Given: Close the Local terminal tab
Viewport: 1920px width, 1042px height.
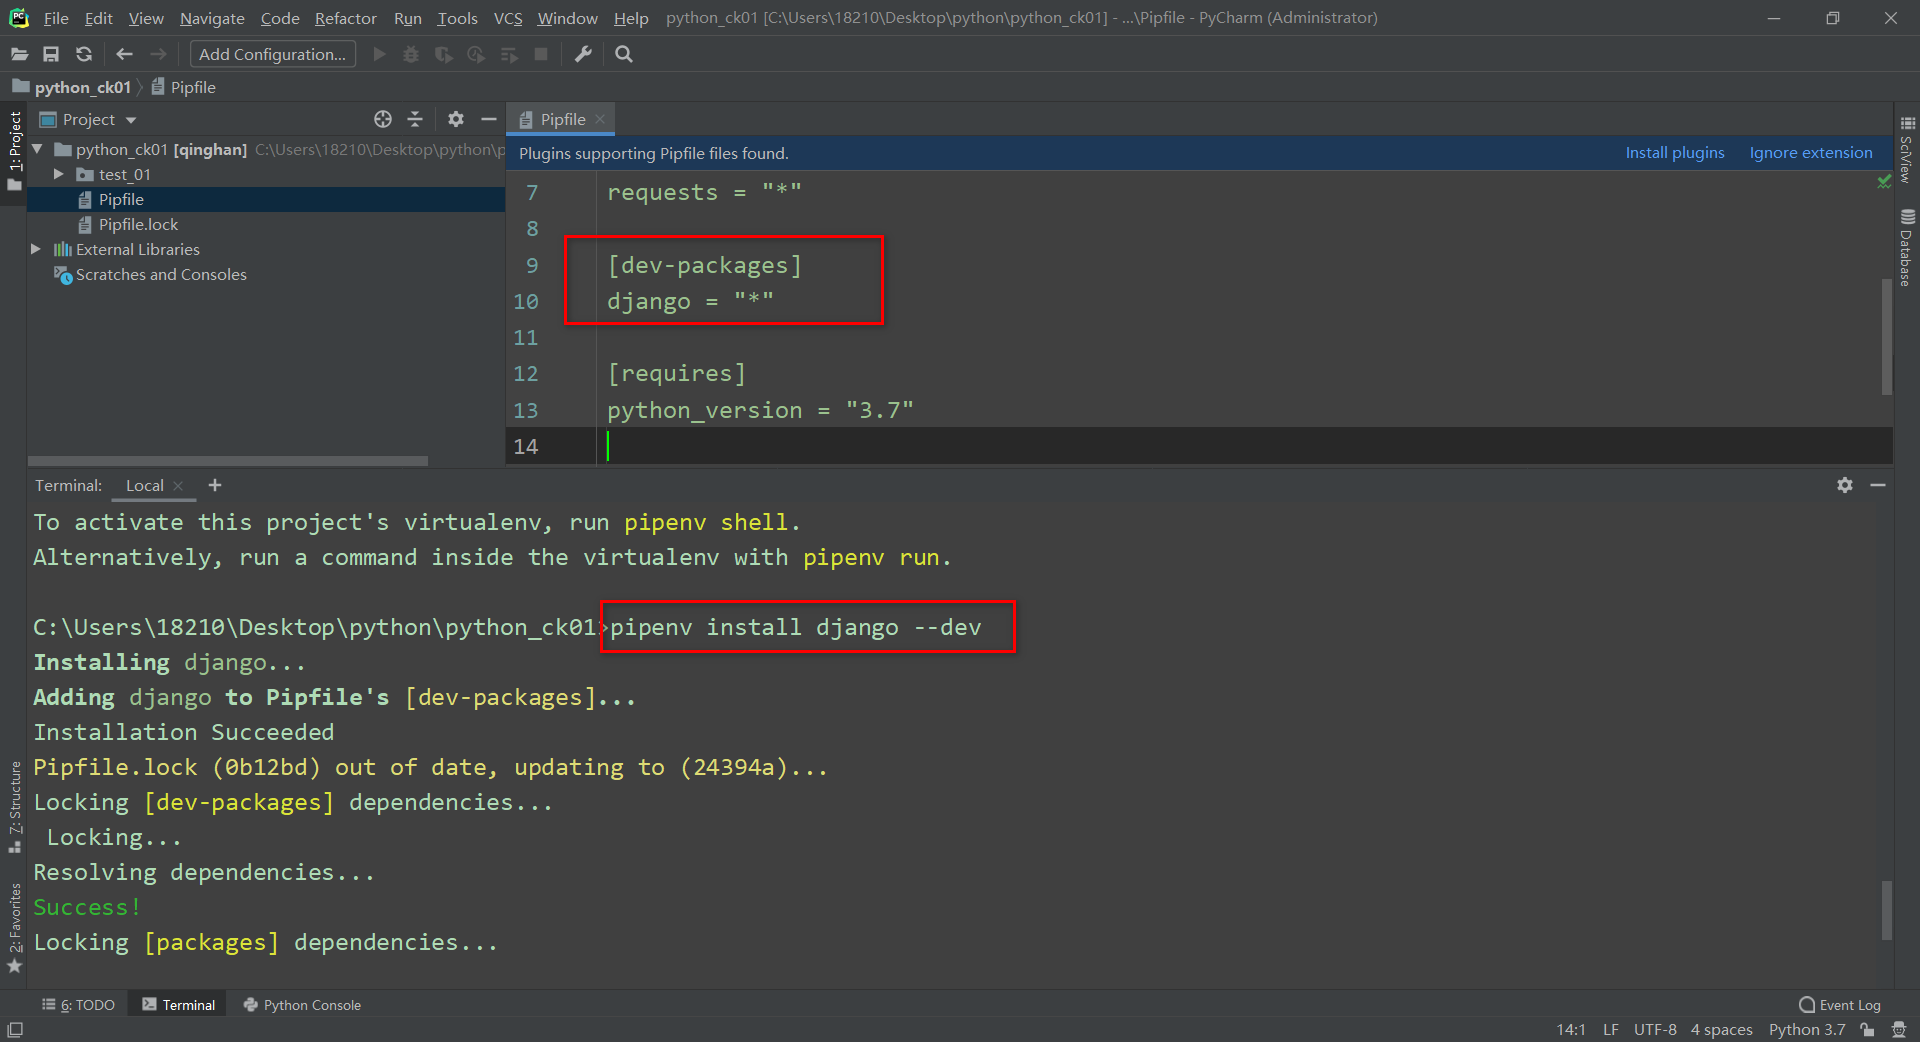Looking at the screenshot, I should (x=178, y=486).
